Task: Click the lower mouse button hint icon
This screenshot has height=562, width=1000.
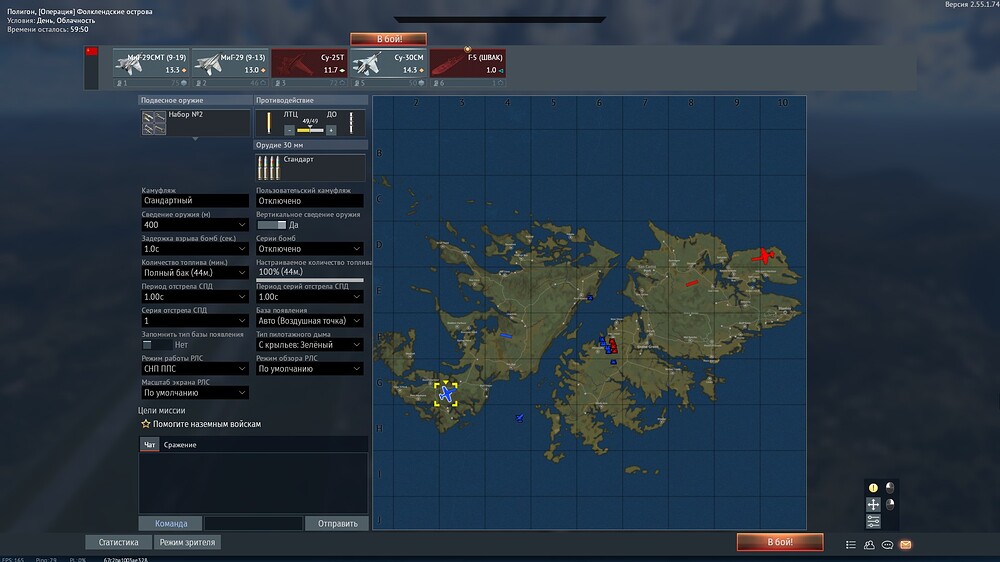Action: point(890,505)
